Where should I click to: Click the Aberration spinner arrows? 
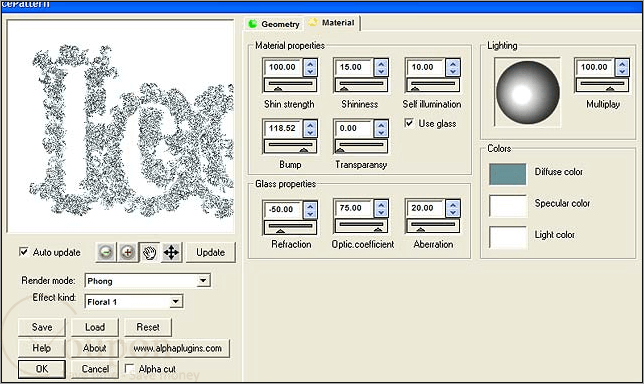[x=453, y=208]
